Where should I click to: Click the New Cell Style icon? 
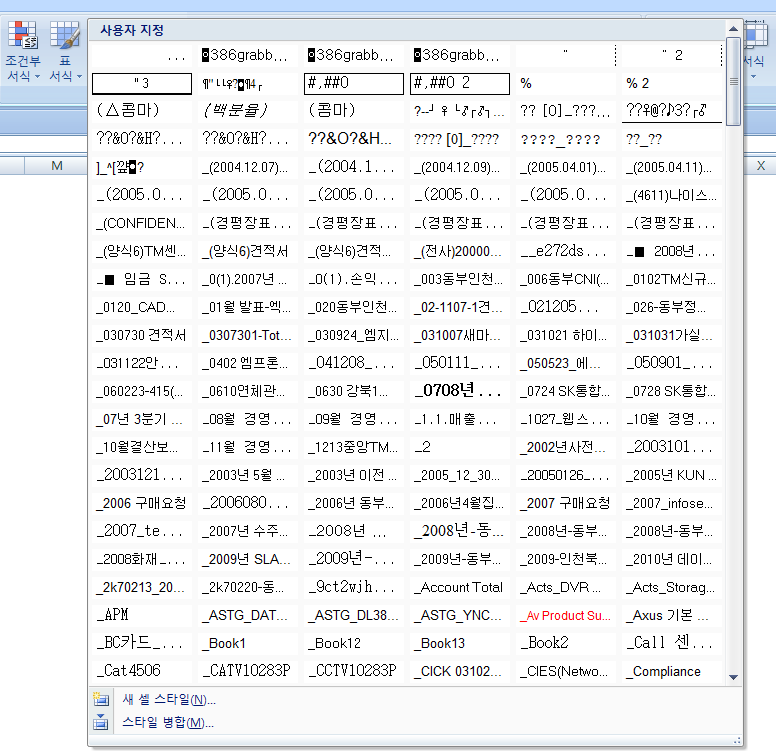(x=100, y=699)
